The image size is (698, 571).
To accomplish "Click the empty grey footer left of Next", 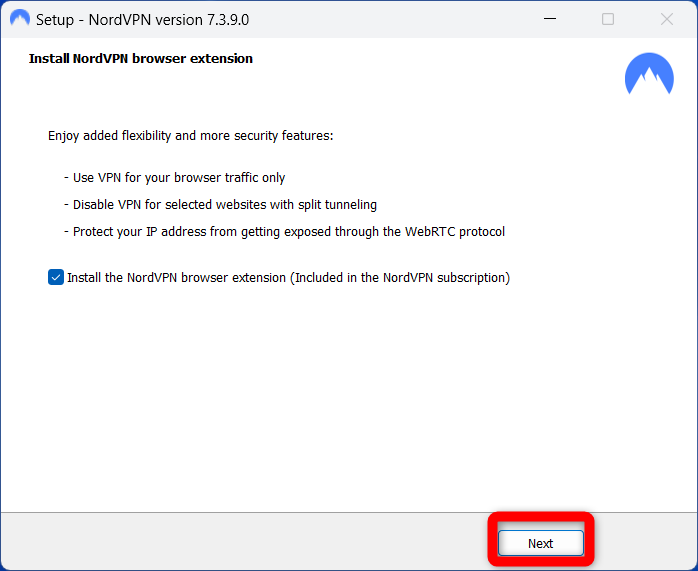I will click(x=240, y=542).
